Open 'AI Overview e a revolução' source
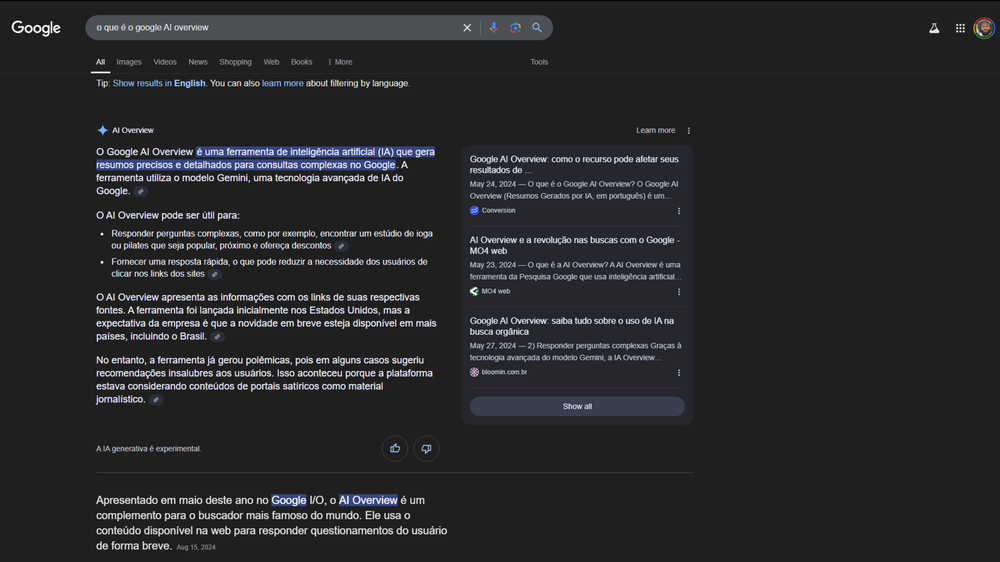 click(x=575, y=246)
